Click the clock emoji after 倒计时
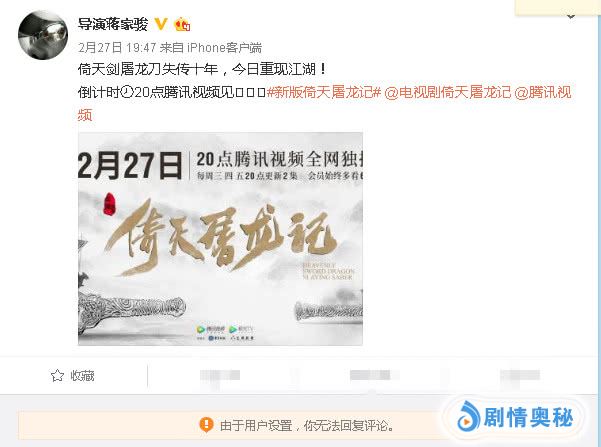Screen dimensions: 601x447 click(127, 92)
